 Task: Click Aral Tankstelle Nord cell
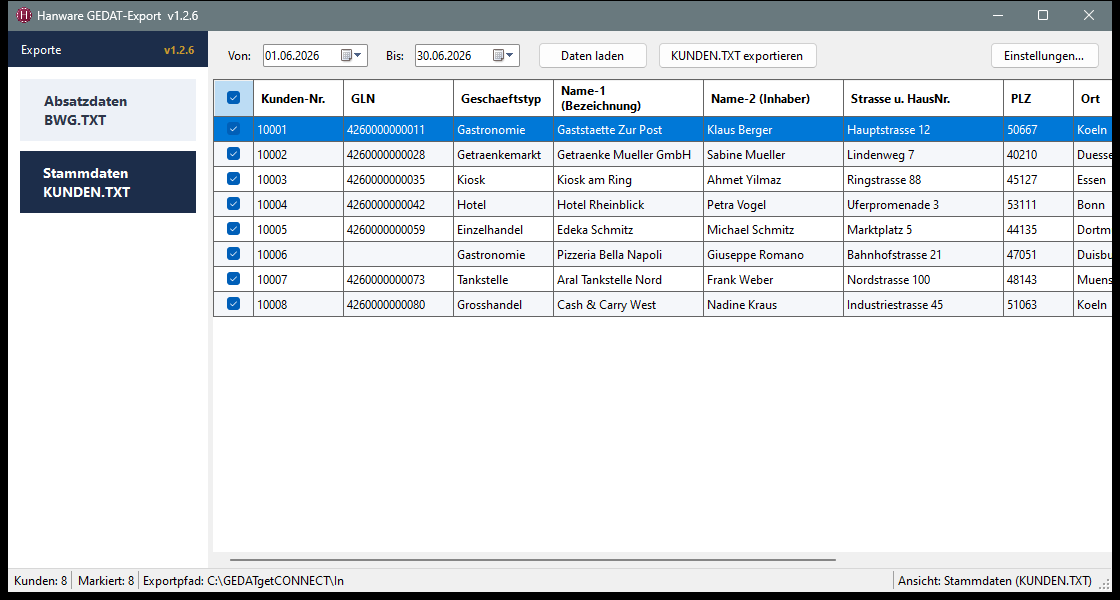629,280
